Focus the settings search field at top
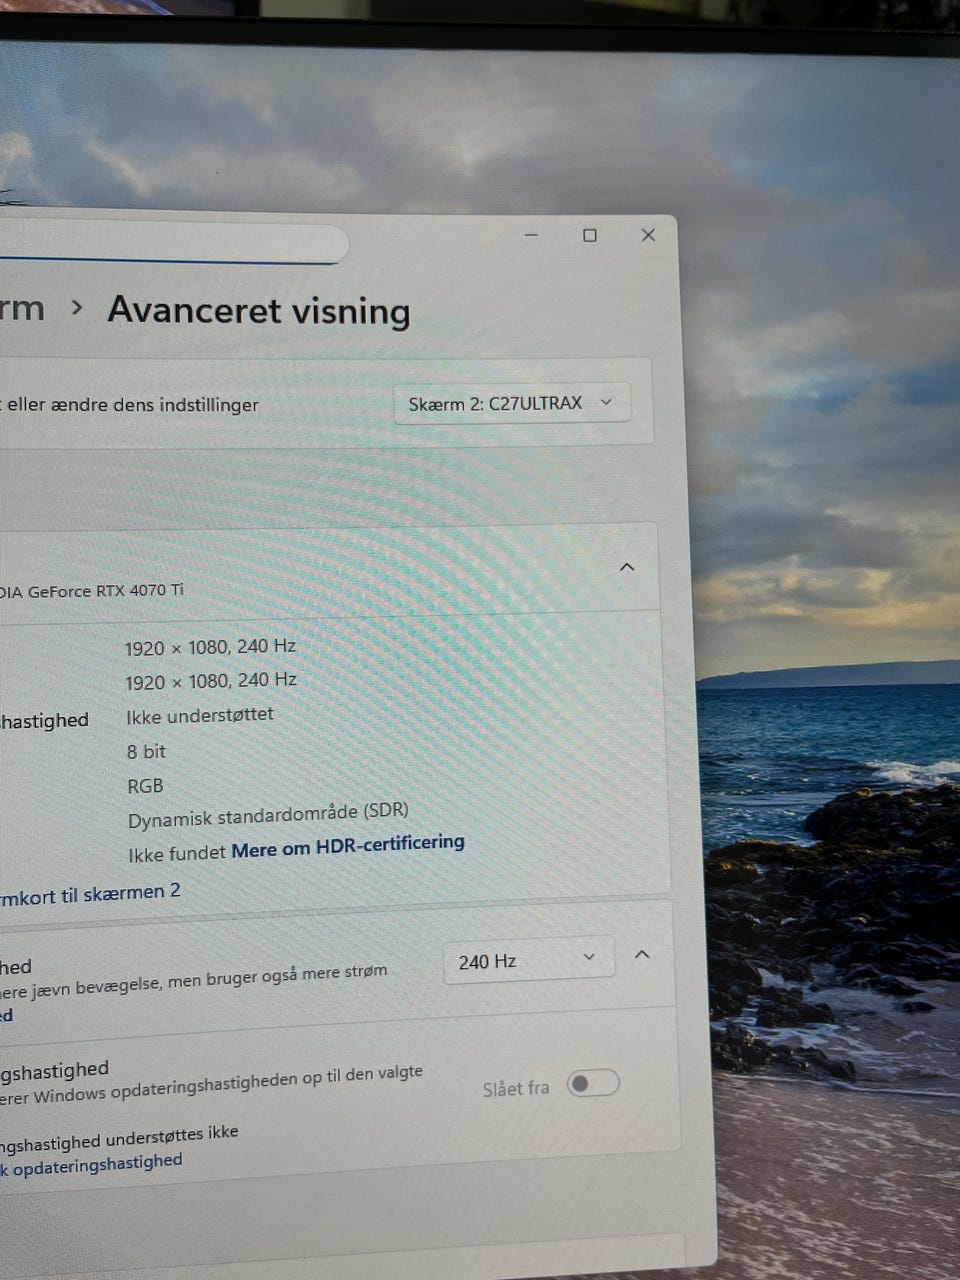This screenshot has width=960, height=1280. click(170, 244)
